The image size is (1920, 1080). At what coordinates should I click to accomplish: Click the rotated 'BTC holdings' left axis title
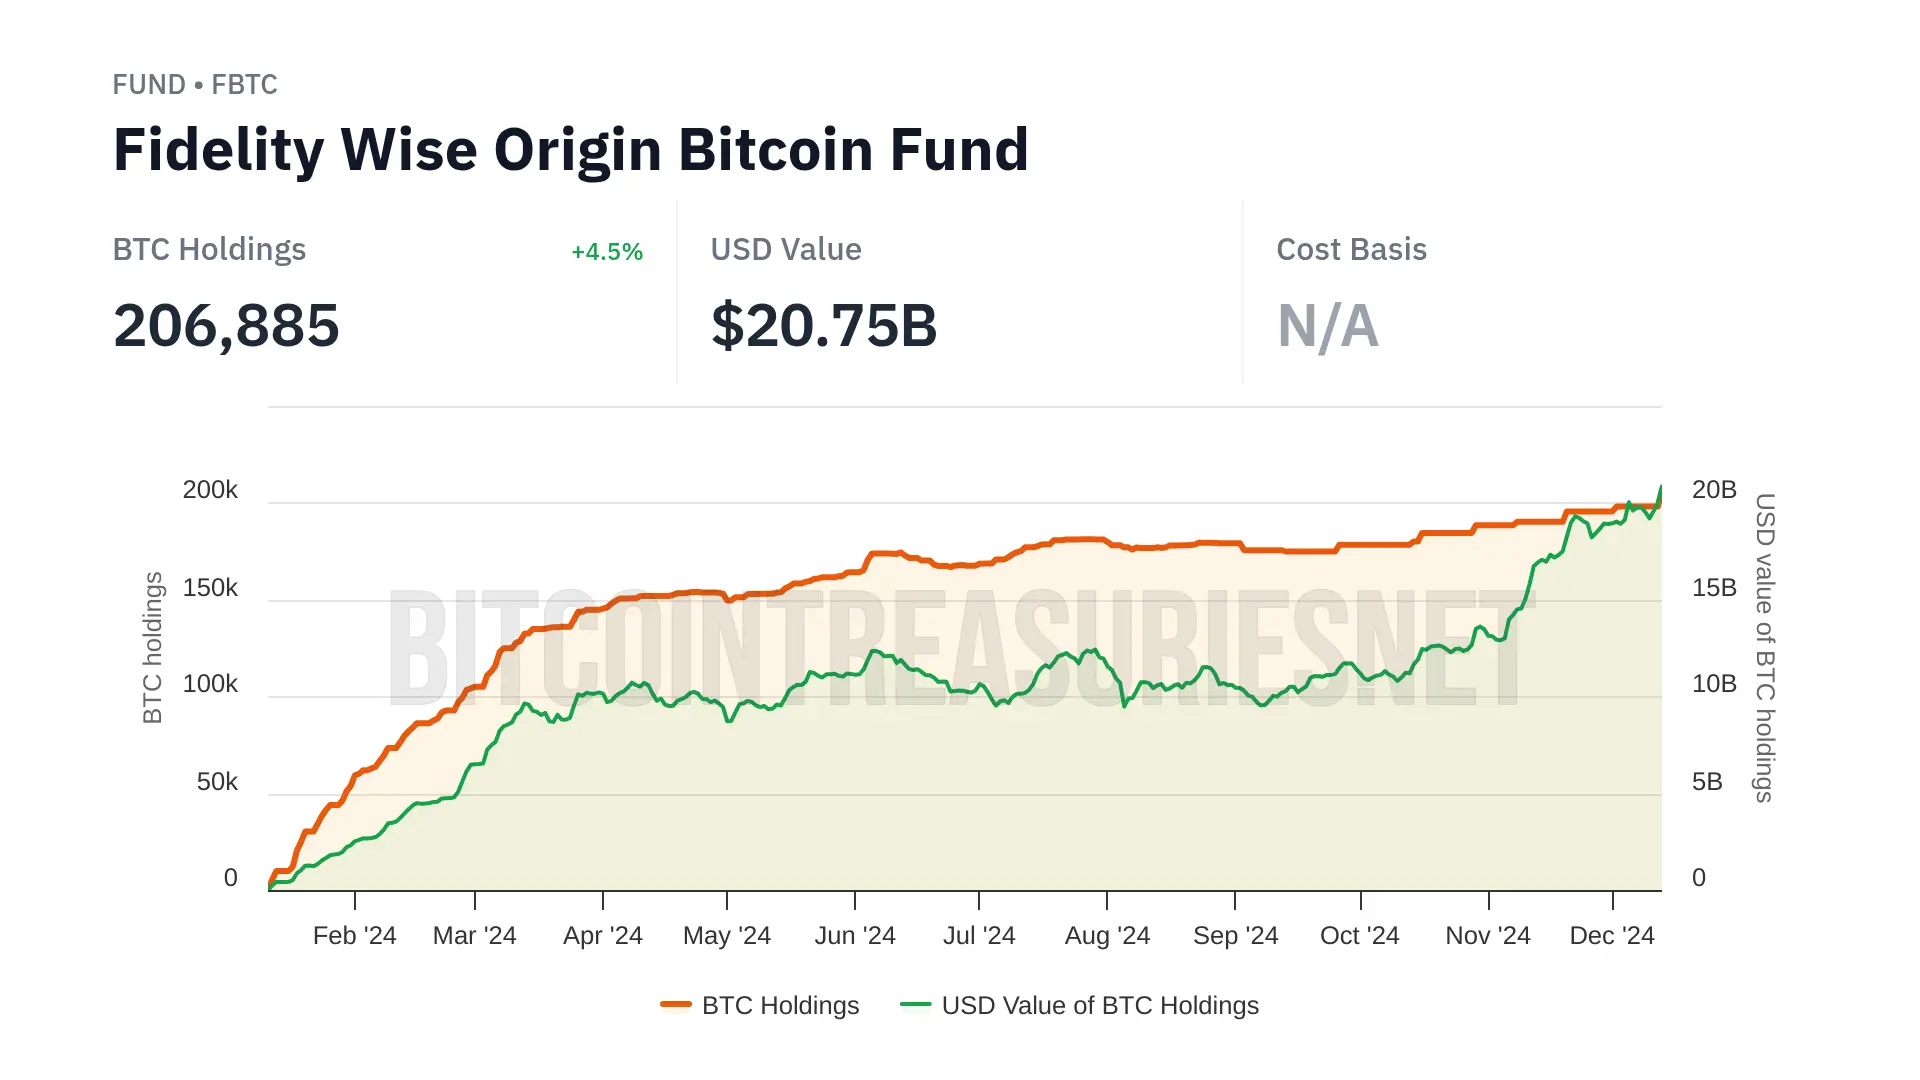point(152,647)
